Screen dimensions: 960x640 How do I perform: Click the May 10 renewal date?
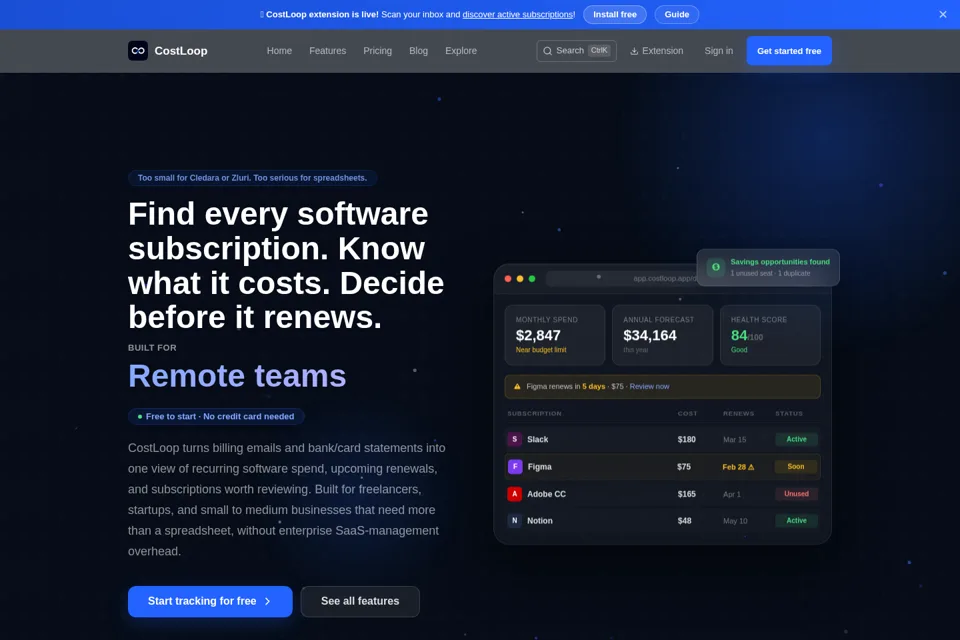tap(735, 521)
